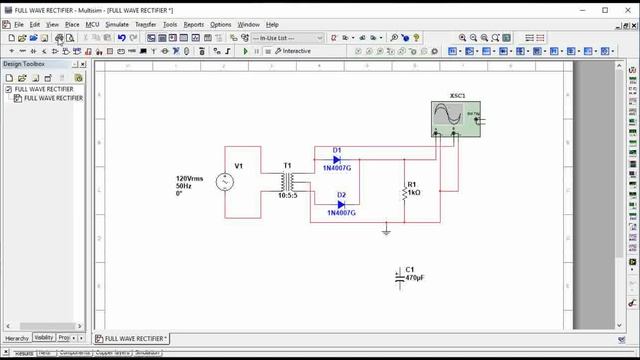Select the XSC1 oscilloscope instrument
Image resolution: width=640 pixels, height=360 pixels.
[x=456, y=119]
